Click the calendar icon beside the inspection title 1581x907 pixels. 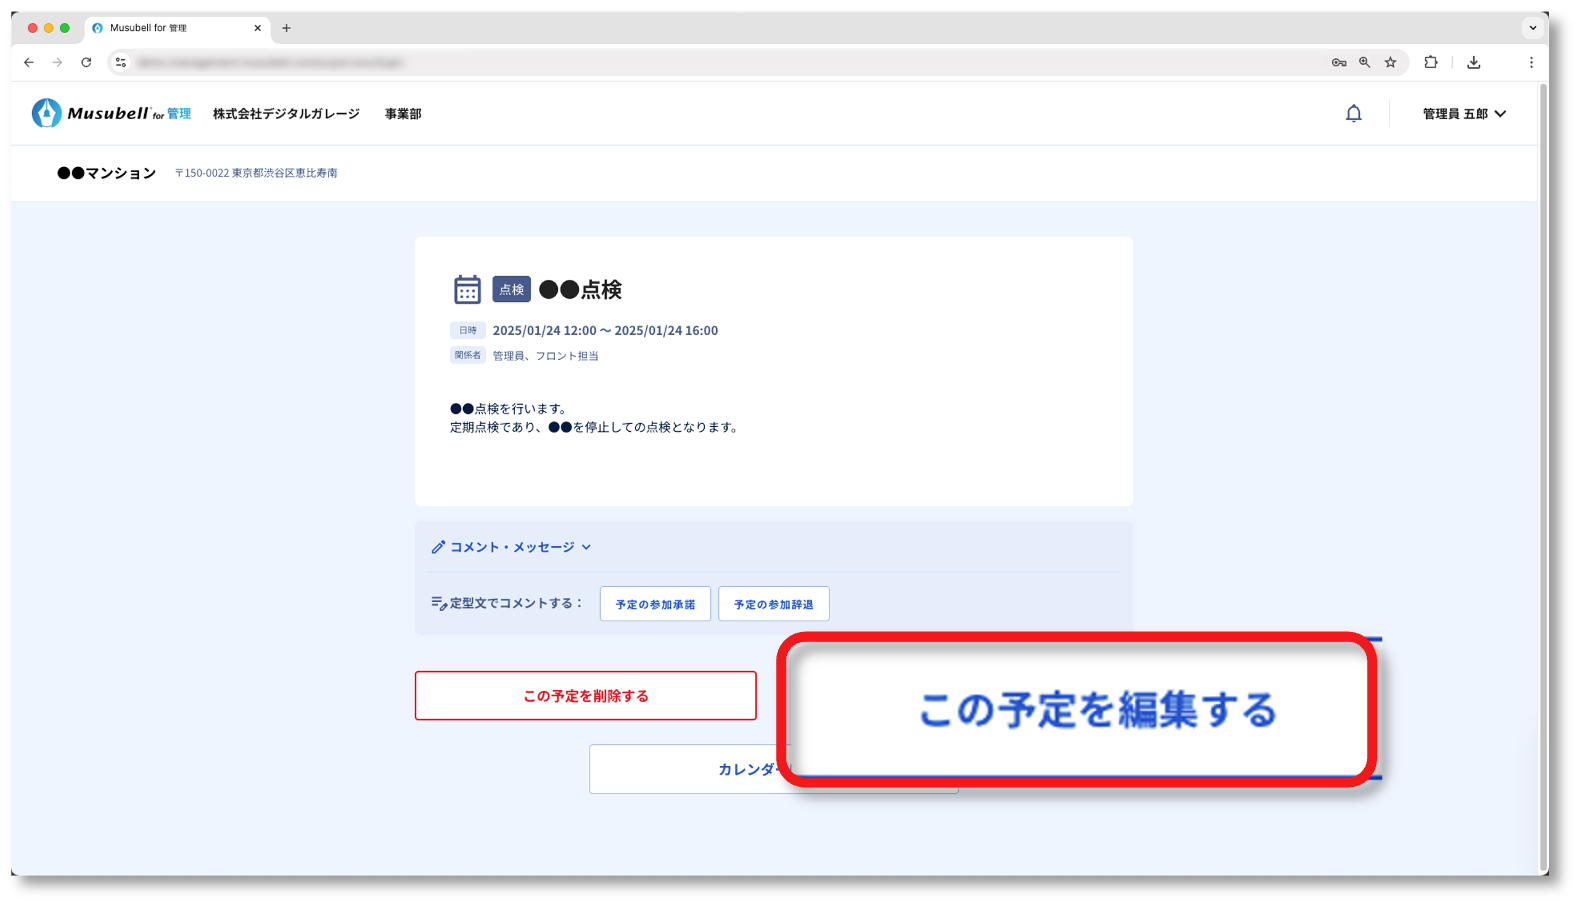[467, 290]
